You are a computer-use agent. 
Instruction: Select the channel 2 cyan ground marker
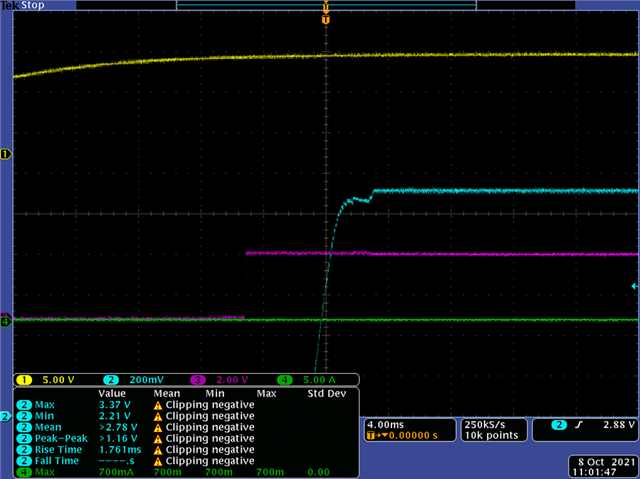(x=6, y=417)
